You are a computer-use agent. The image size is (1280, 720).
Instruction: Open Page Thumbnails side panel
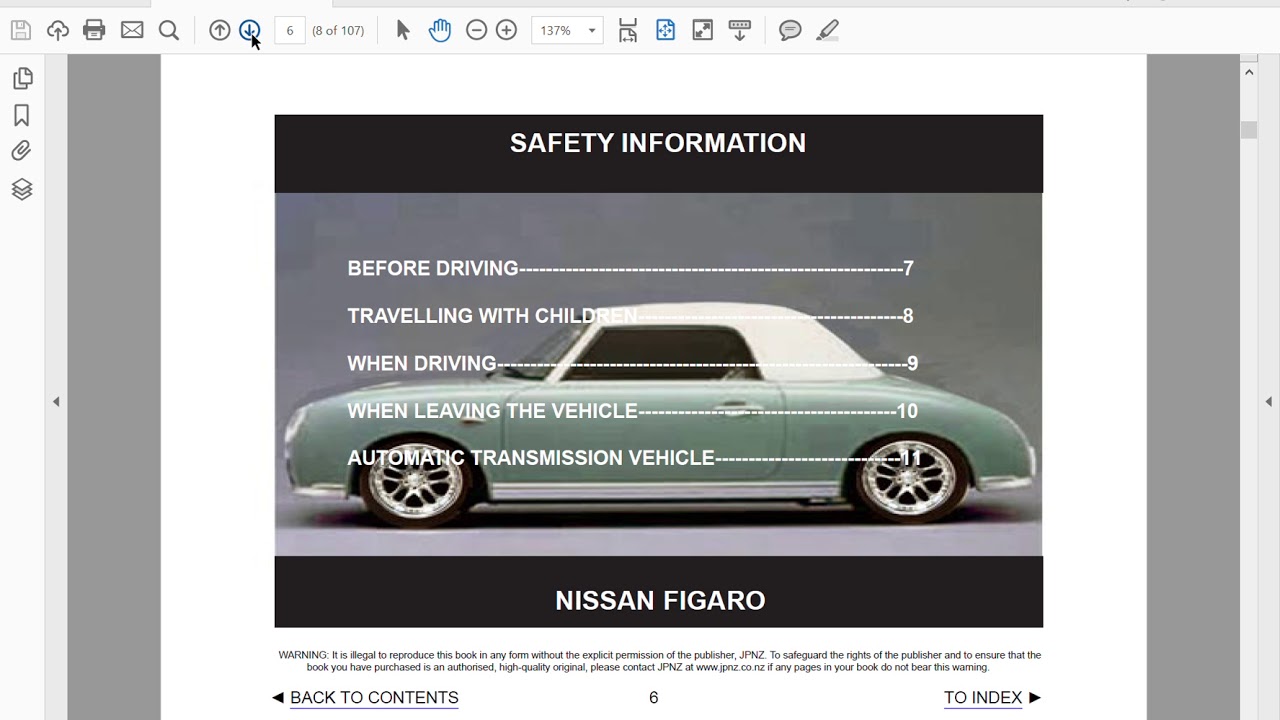[22, 78]
